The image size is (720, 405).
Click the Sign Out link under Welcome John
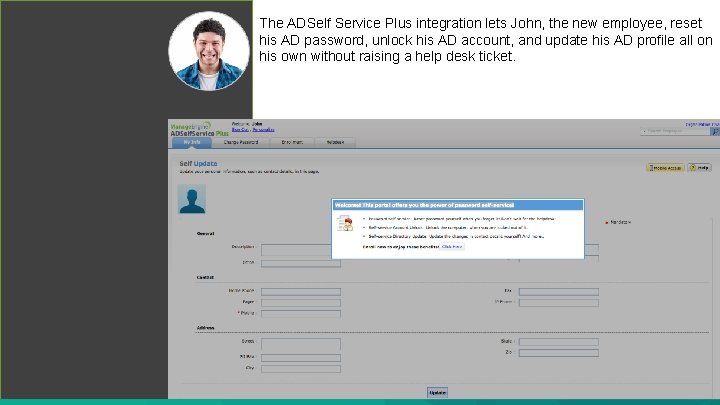click(x=240, y=130)
